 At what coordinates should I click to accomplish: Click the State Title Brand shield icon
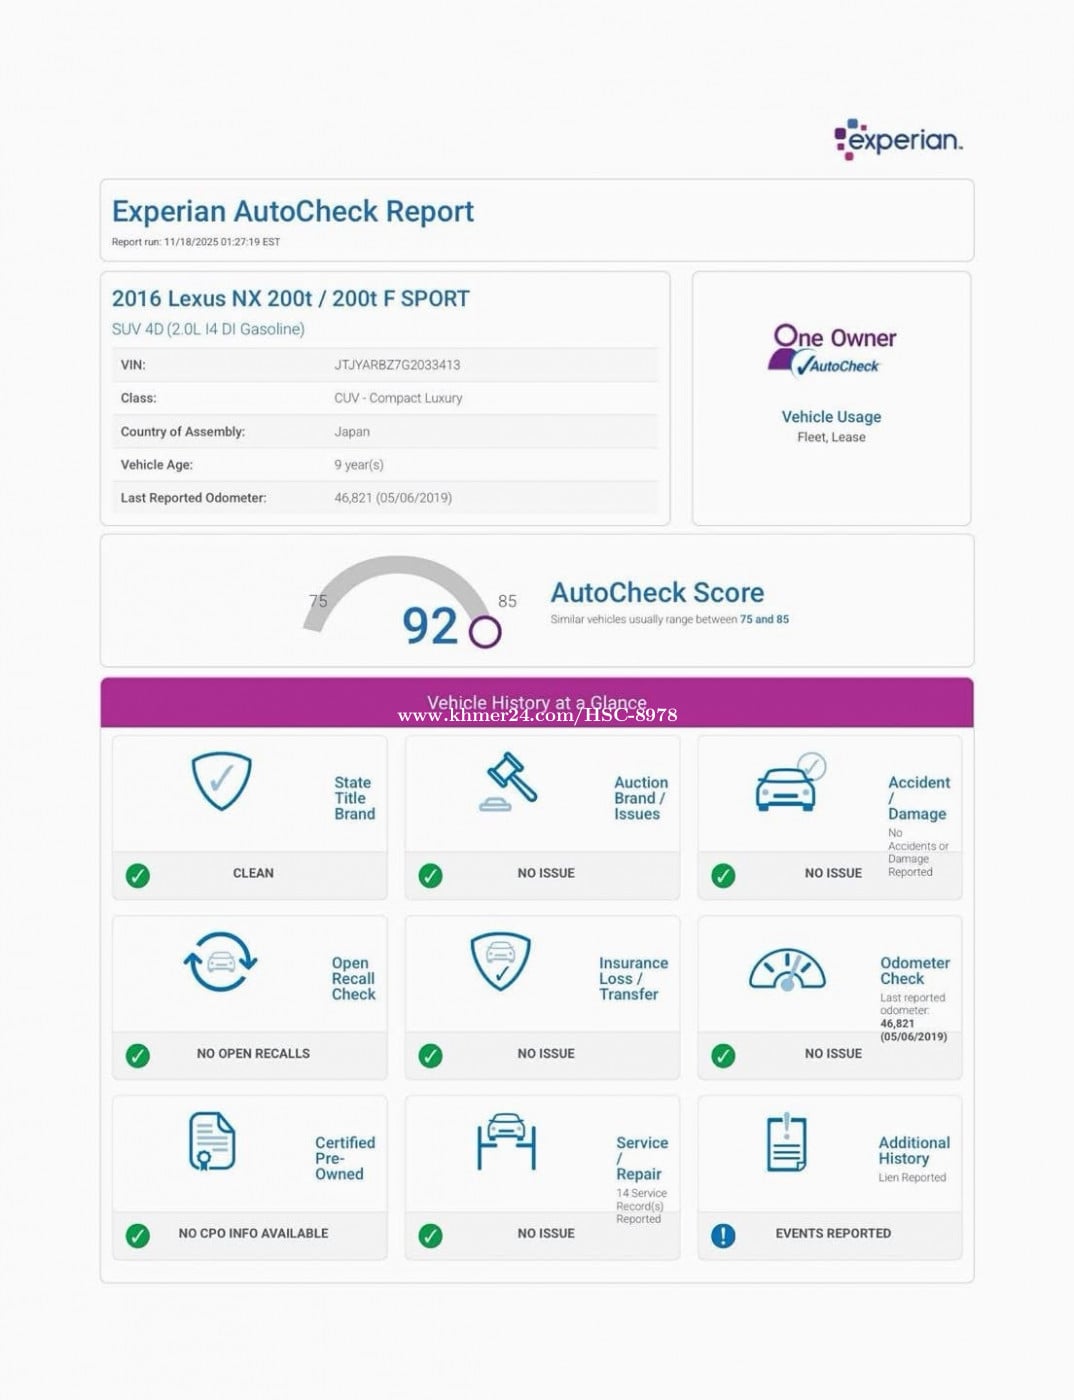[x=221, y=781]
